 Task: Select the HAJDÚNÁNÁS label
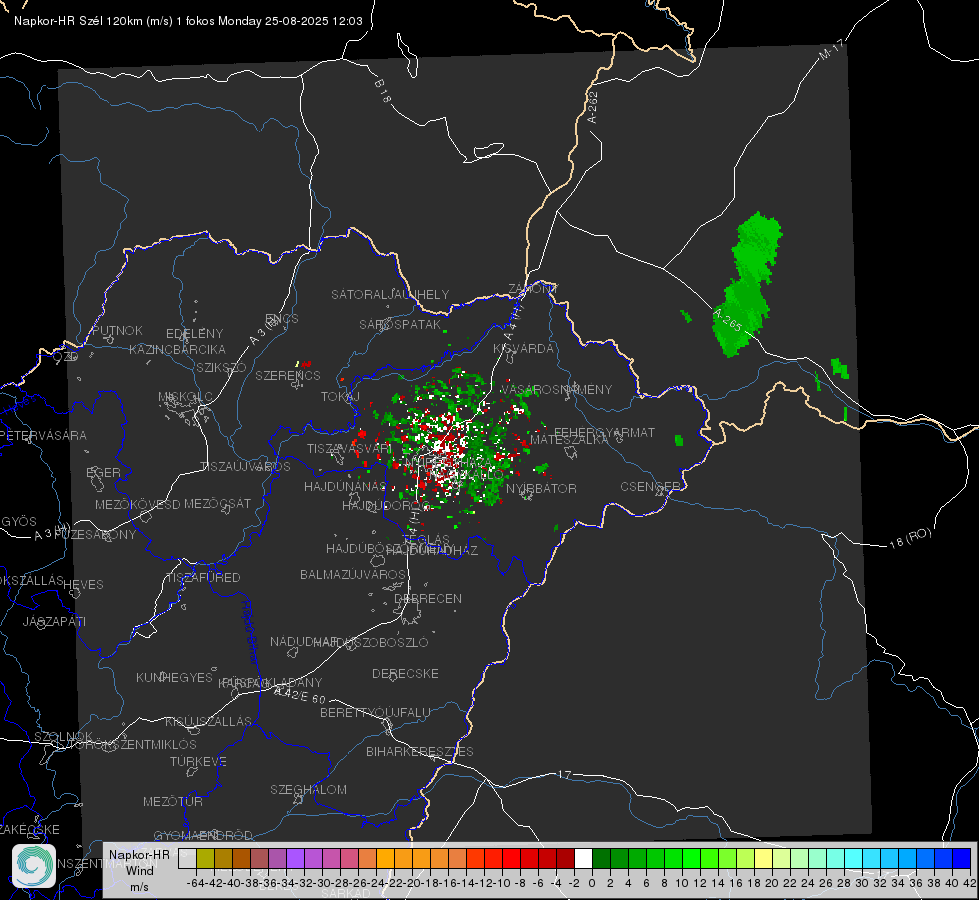(345, 486)
